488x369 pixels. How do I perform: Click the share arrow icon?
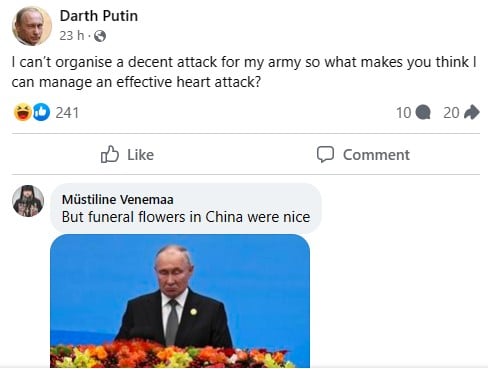[472, 112]
